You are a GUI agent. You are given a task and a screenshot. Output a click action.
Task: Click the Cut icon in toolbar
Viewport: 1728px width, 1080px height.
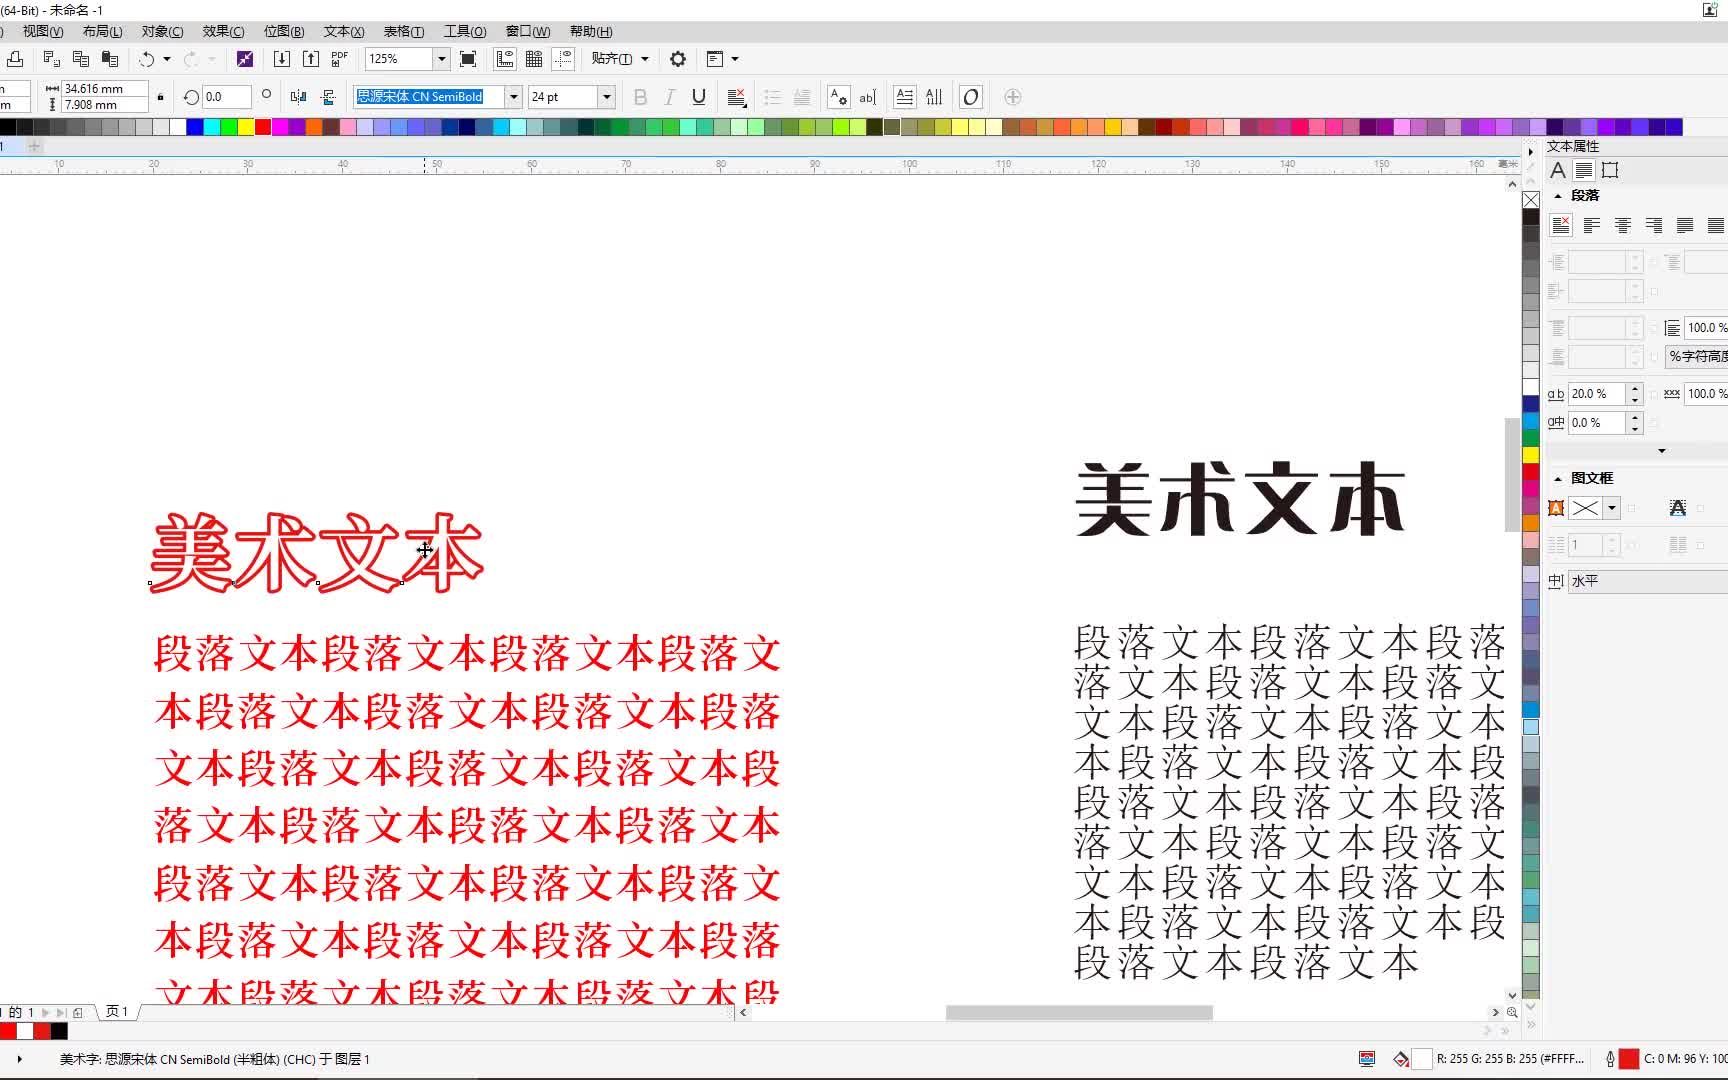pos(52,59)
